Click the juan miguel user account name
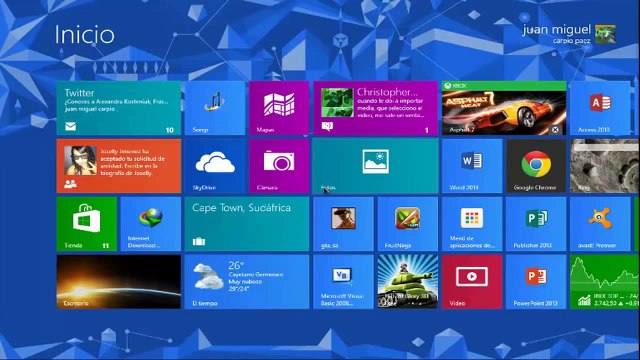640x360 pixels. click(556, 30)
